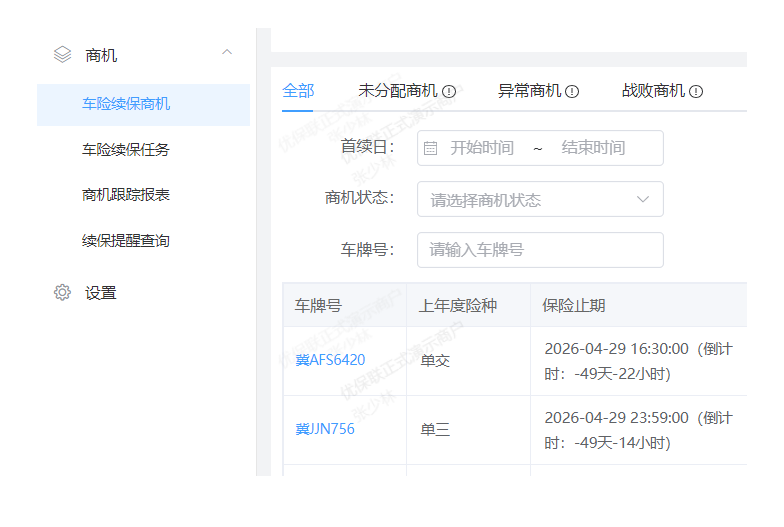Image resolution: width=784 pixels, height=527 pixels.
Task: Open the 设置 menu label
Action: (x=100, y=292)
